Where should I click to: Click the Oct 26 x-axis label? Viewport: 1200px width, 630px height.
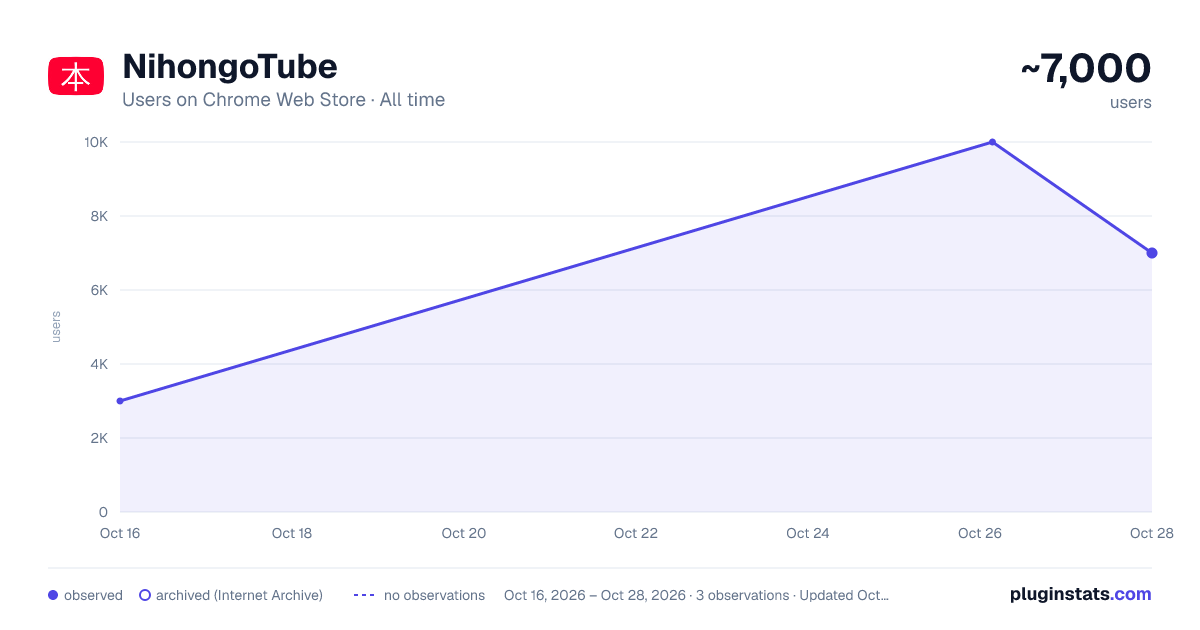[980, 533]
